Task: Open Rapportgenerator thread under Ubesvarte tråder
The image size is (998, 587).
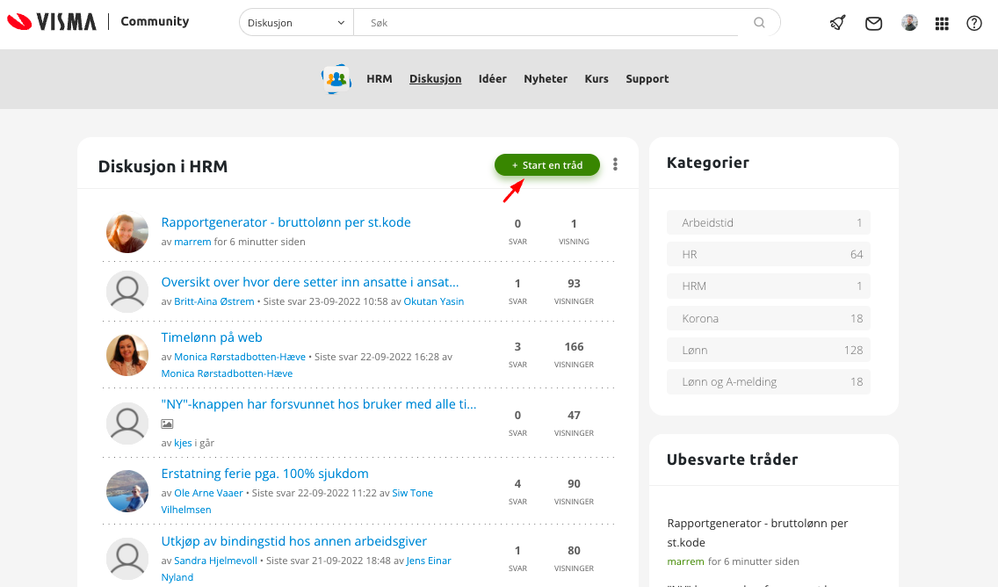Action: click(757, 533)
